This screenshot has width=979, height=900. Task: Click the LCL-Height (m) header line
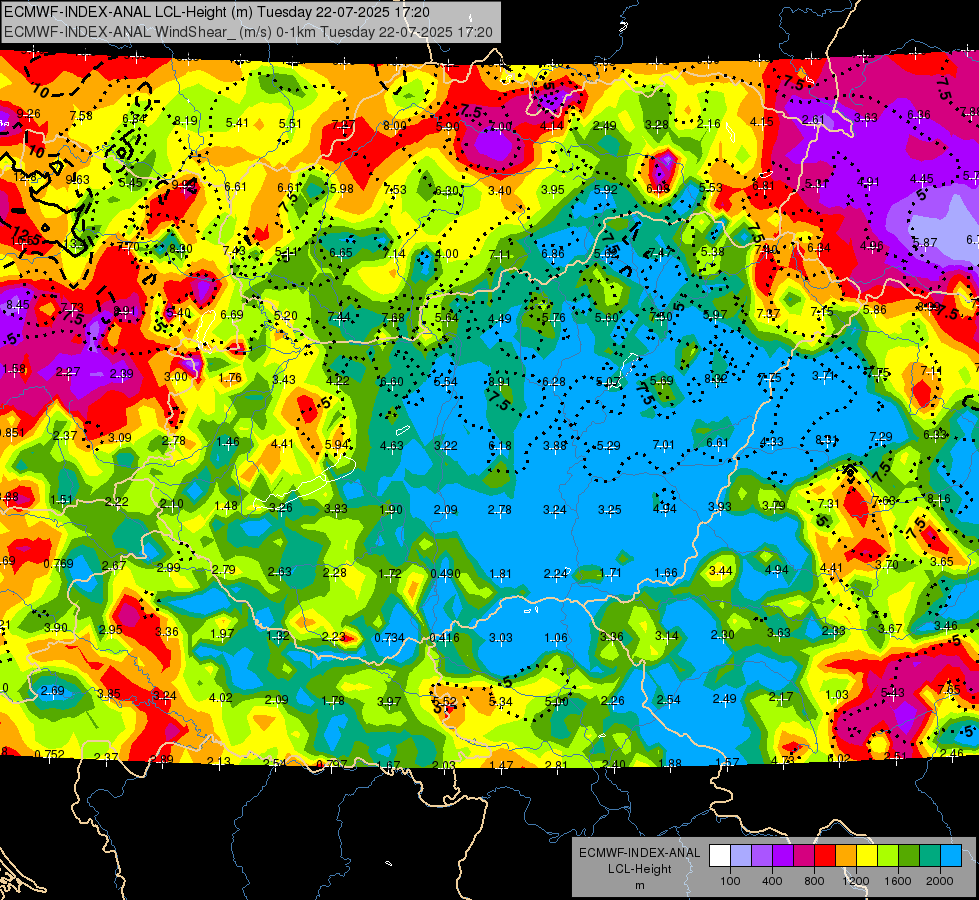[217, 11]
